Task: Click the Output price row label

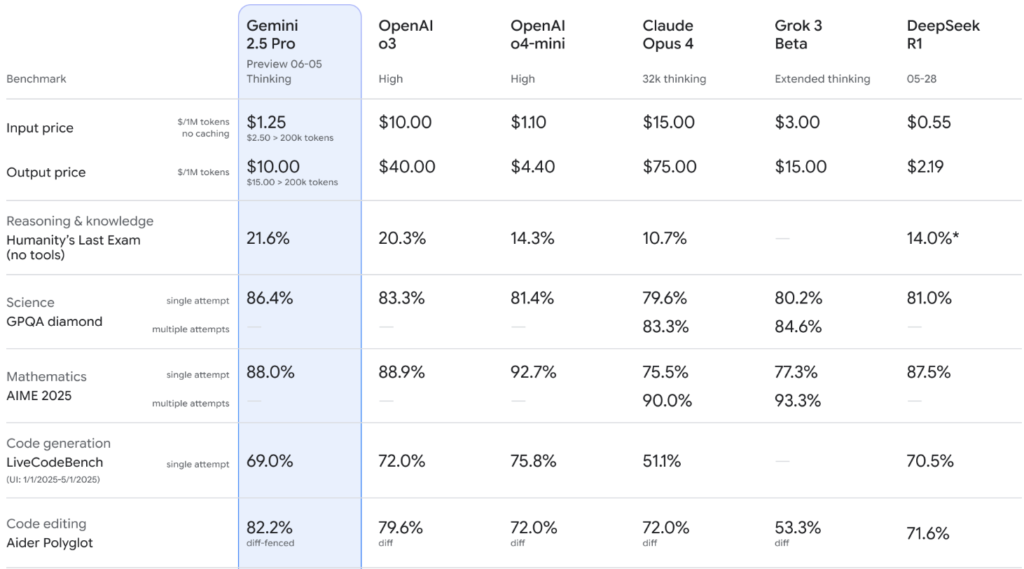Action: 46,172
